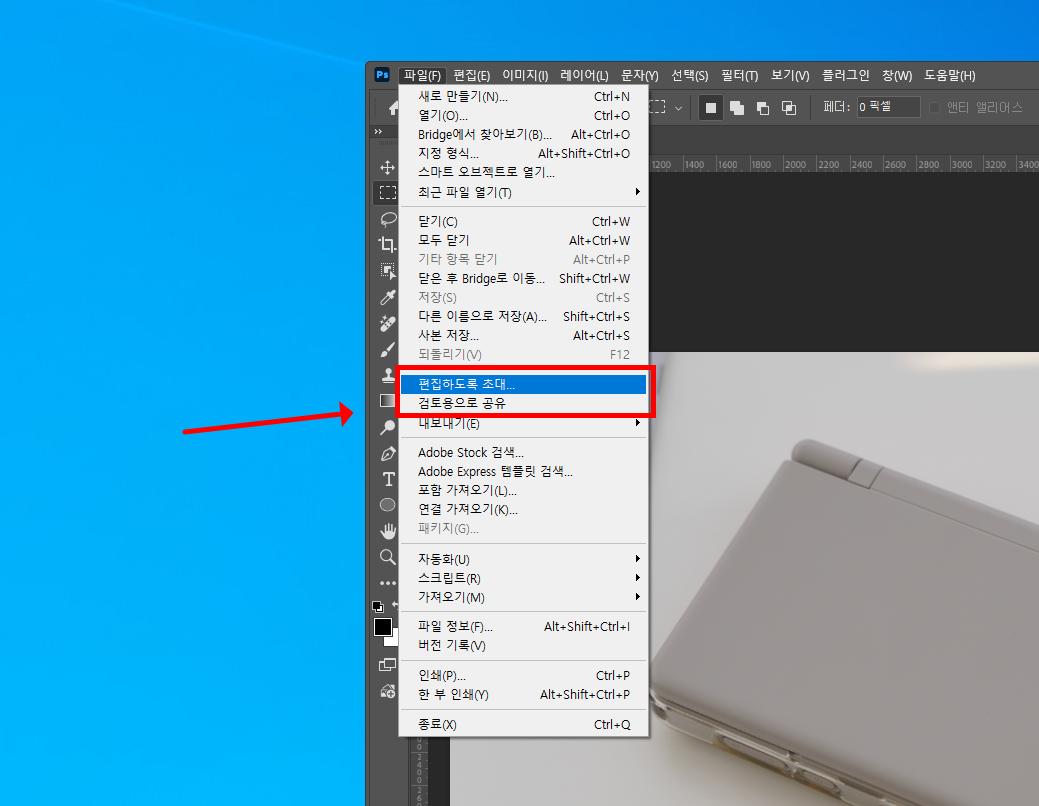Select the Zoom tool

tap(388, 557)
